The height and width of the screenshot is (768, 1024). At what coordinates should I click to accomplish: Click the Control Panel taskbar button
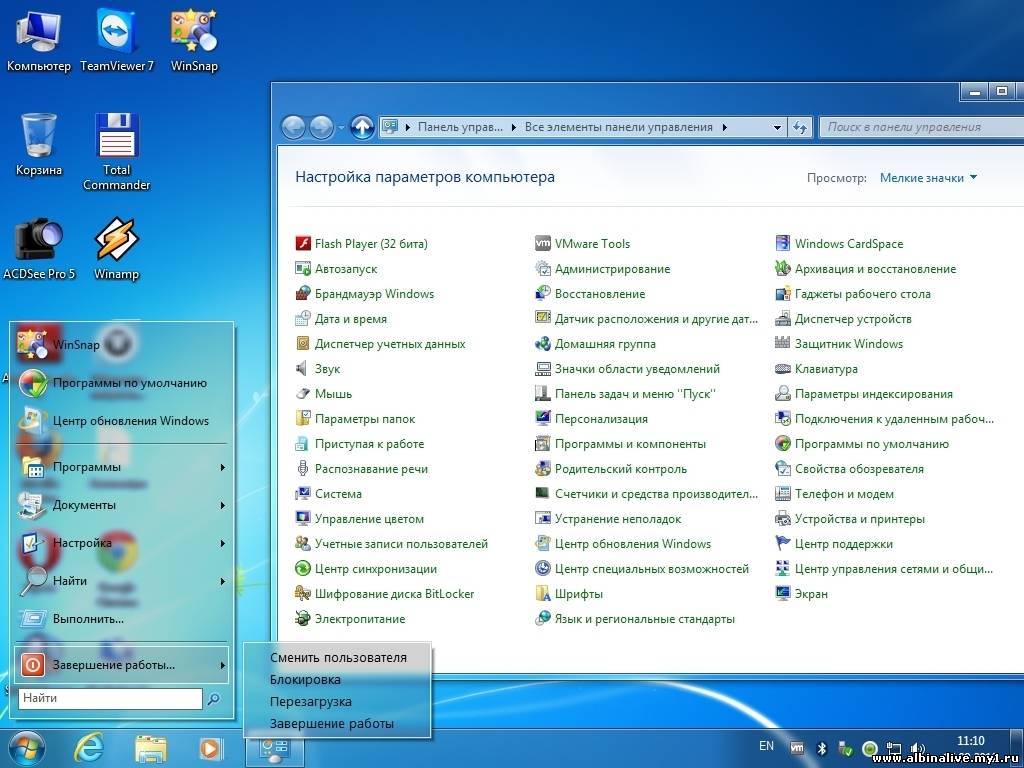click(x=274, y=749)
